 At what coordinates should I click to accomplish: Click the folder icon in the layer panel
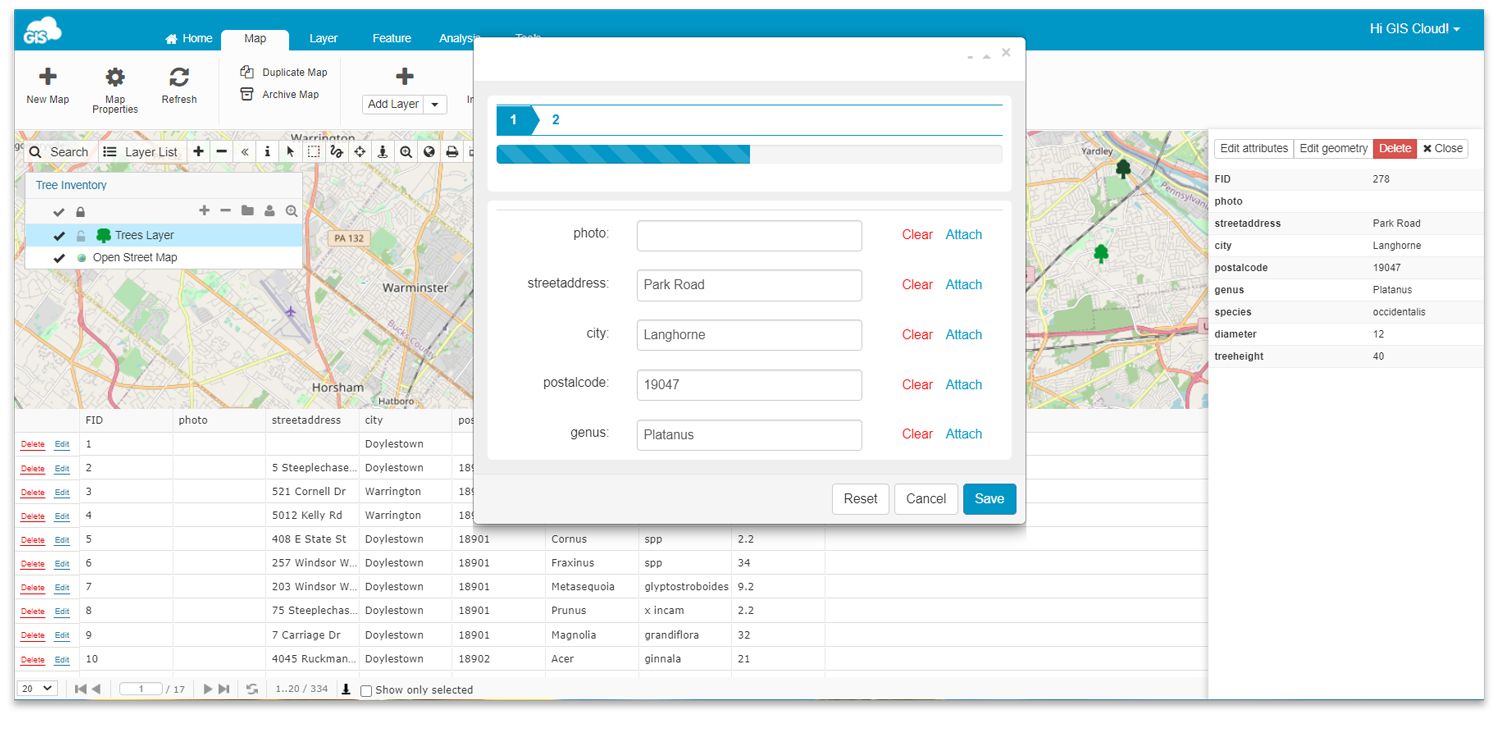[247, 211]
